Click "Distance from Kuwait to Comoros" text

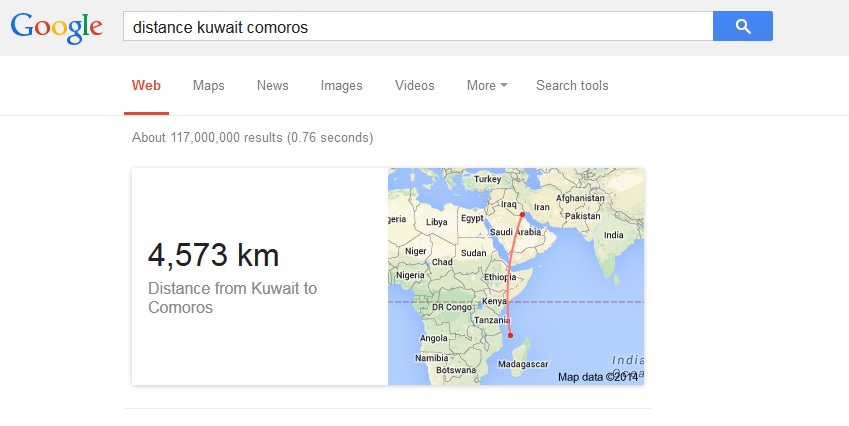232,298
